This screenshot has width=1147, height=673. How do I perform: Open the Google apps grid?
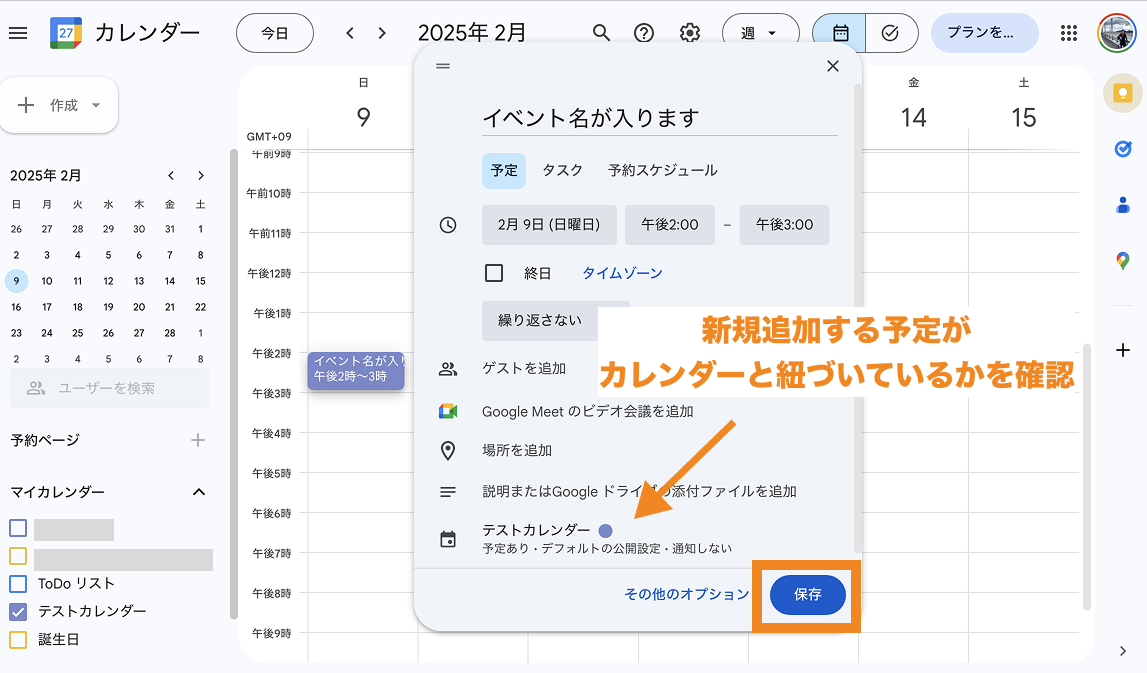[1068, 33]
